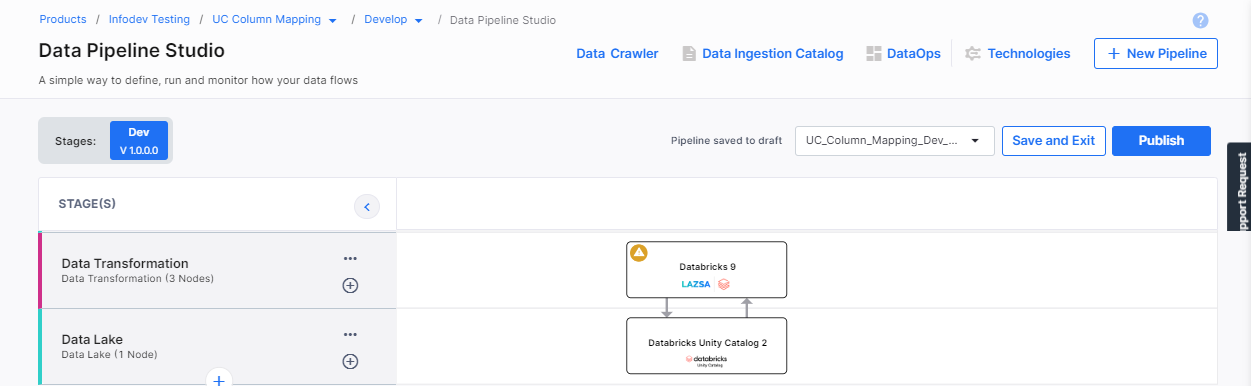Expand the Develop breadcrumb dropdown

pos(418,20)
